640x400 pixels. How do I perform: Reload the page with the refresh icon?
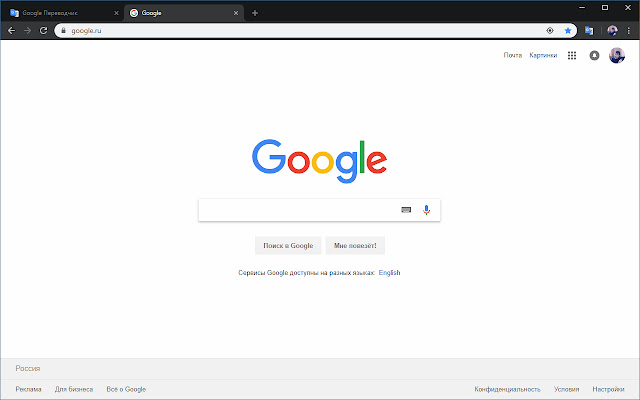(43, 31)
